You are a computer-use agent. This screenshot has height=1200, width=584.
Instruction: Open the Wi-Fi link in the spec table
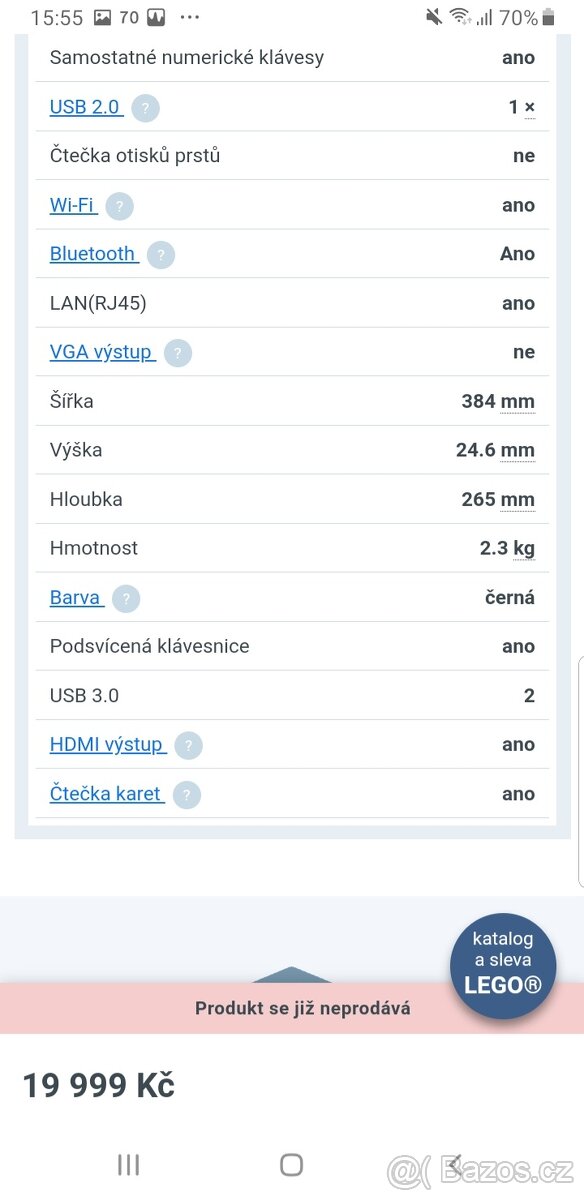(x=72, y=205)
